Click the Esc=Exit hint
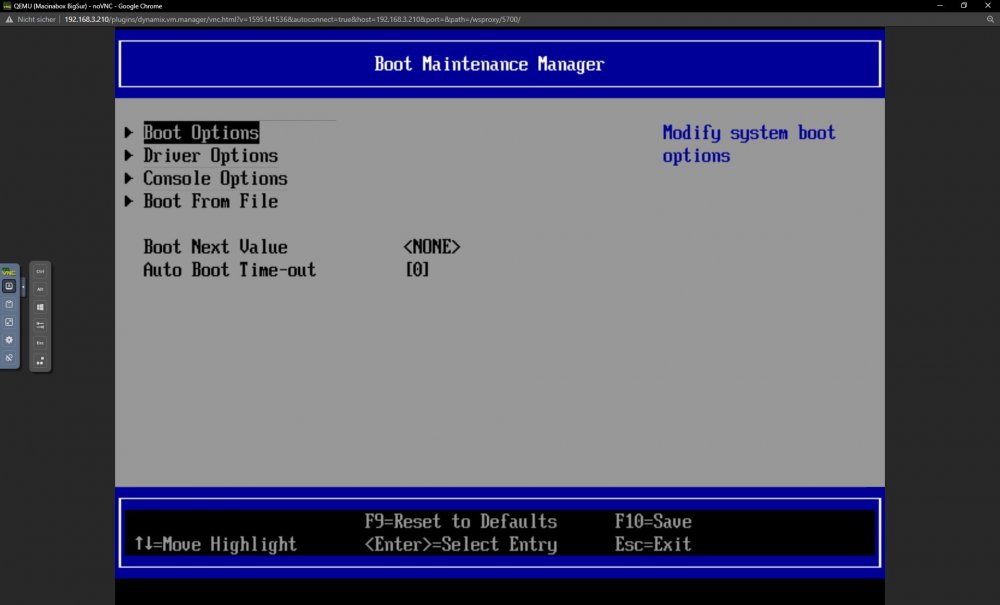1000x605 pixels. tap(653, 544)
